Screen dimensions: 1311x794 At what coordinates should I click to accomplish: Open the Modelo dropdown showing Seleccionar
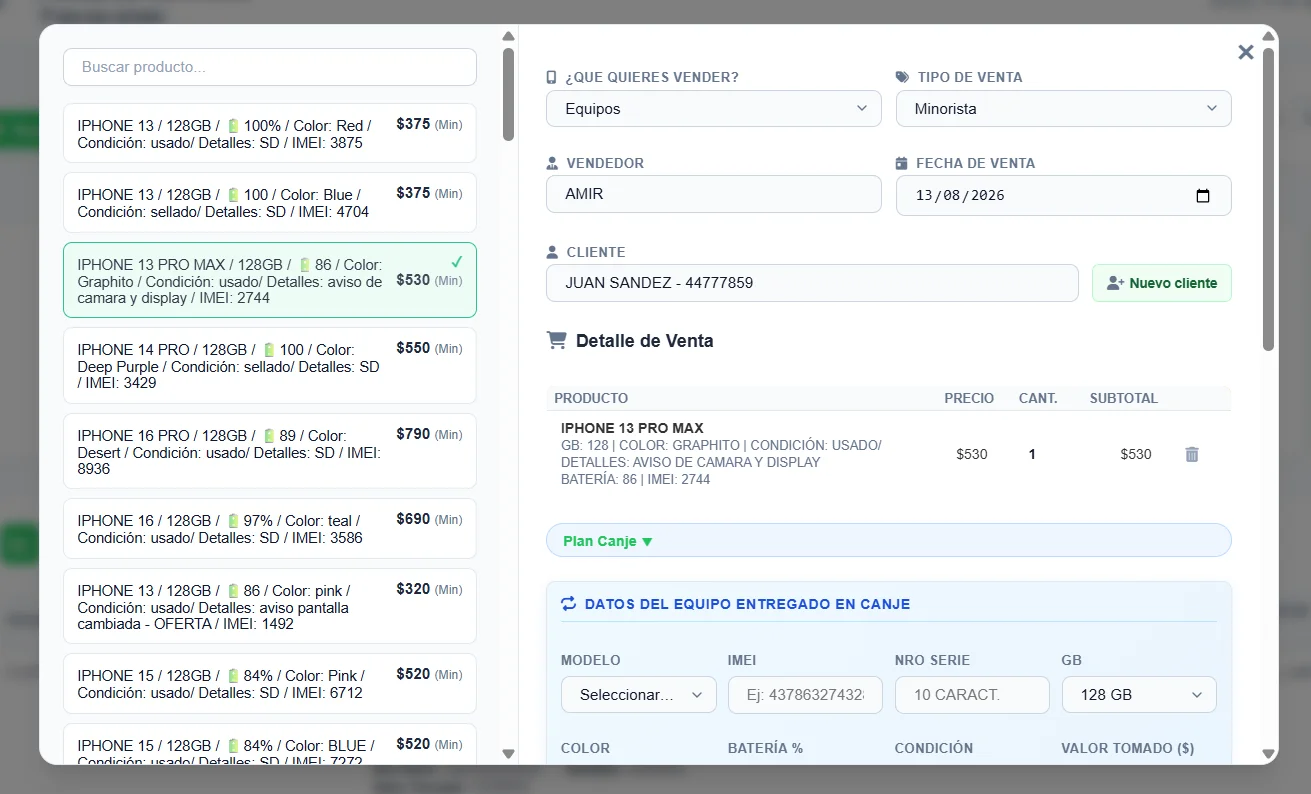(639, 694)
